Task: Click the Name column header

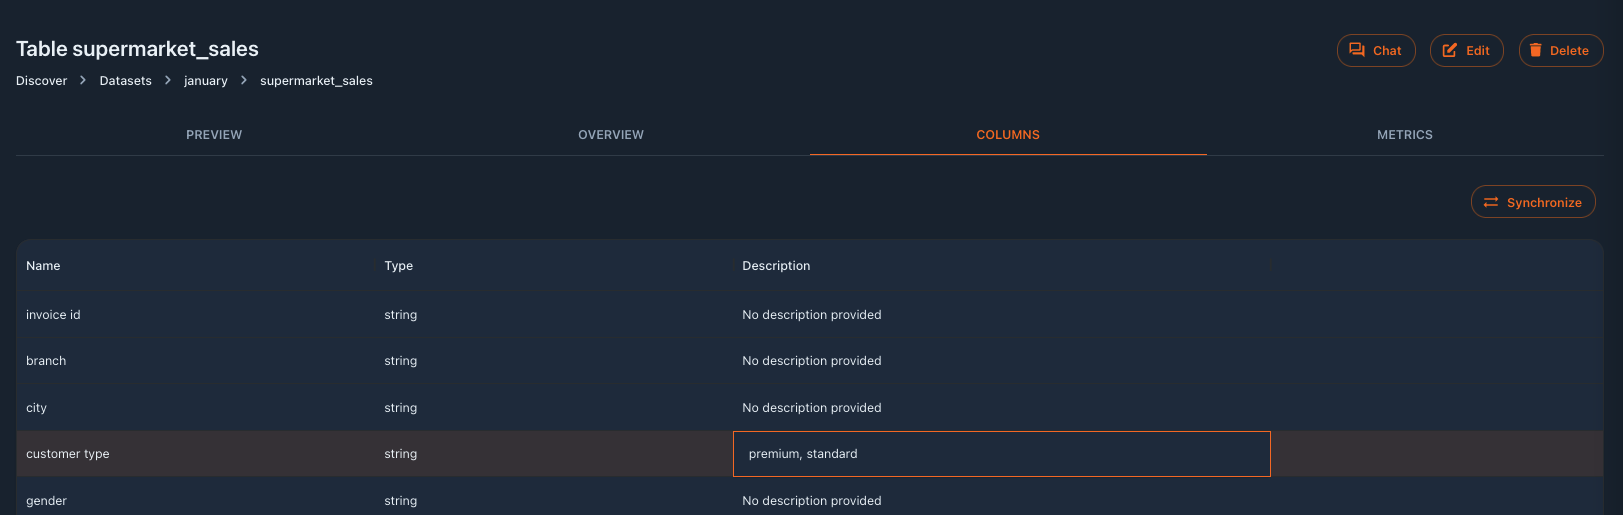Action: (43, 266)
